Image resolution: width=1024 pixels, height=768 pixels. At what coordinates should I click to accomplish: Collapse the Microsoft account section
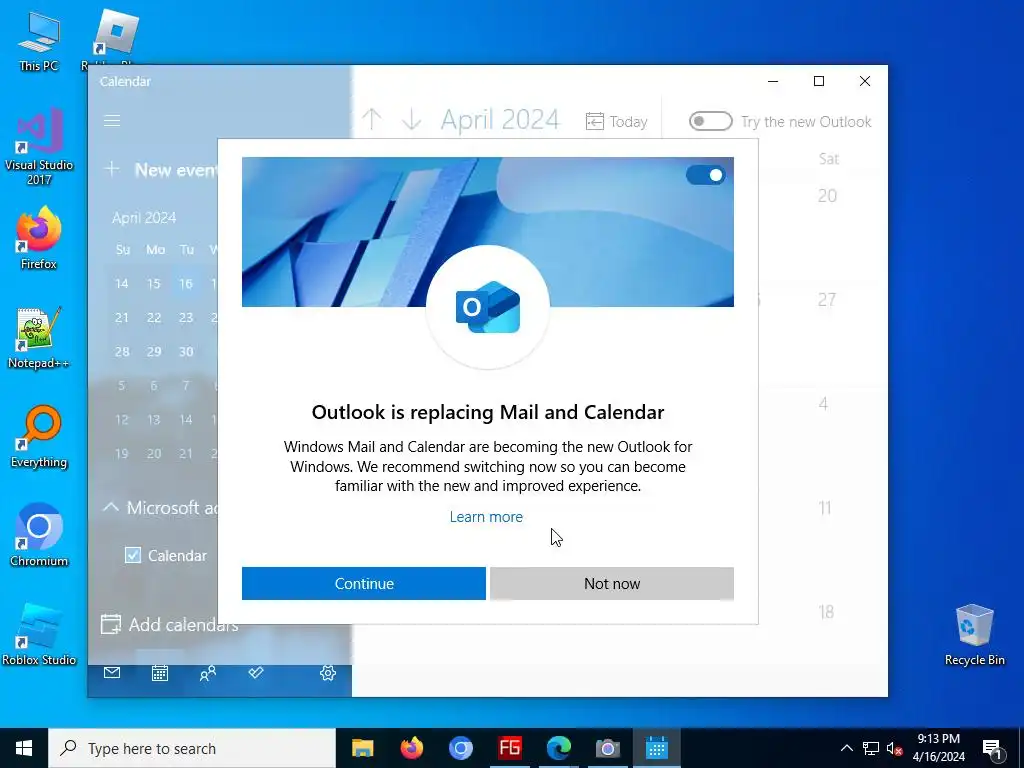[111, 507]
